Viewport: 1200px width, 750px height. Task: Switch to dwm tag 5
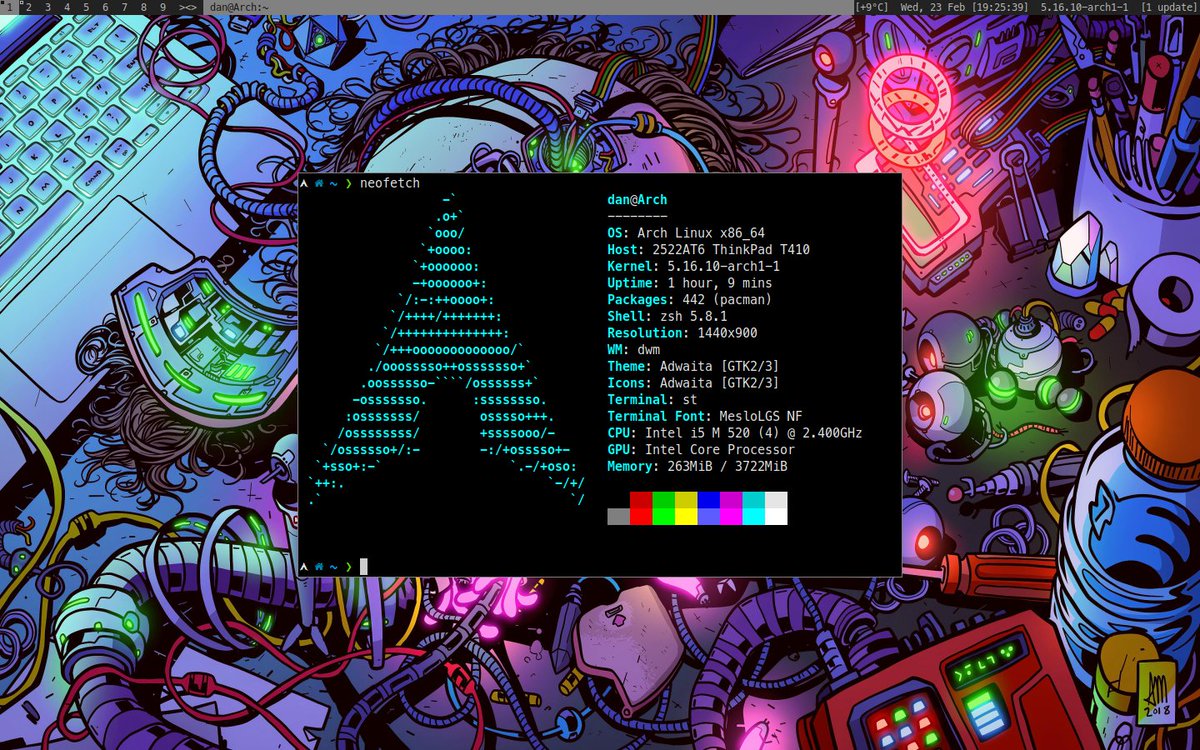pos(85,7)
